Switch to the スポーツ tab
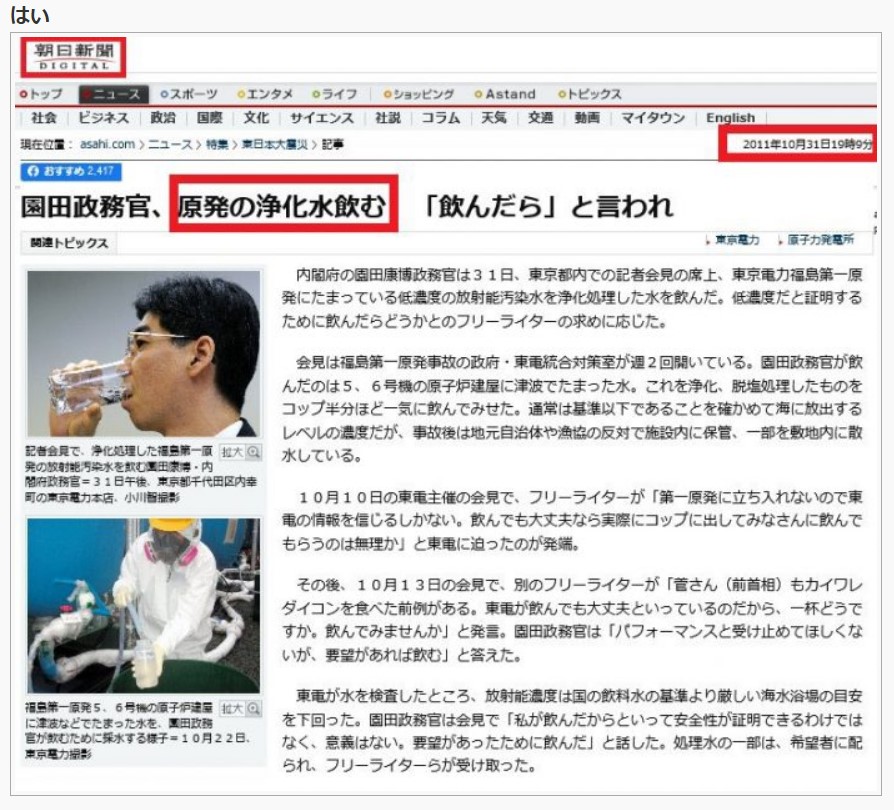This screenshot has width=894, height=810. click(x=189, y=94)
